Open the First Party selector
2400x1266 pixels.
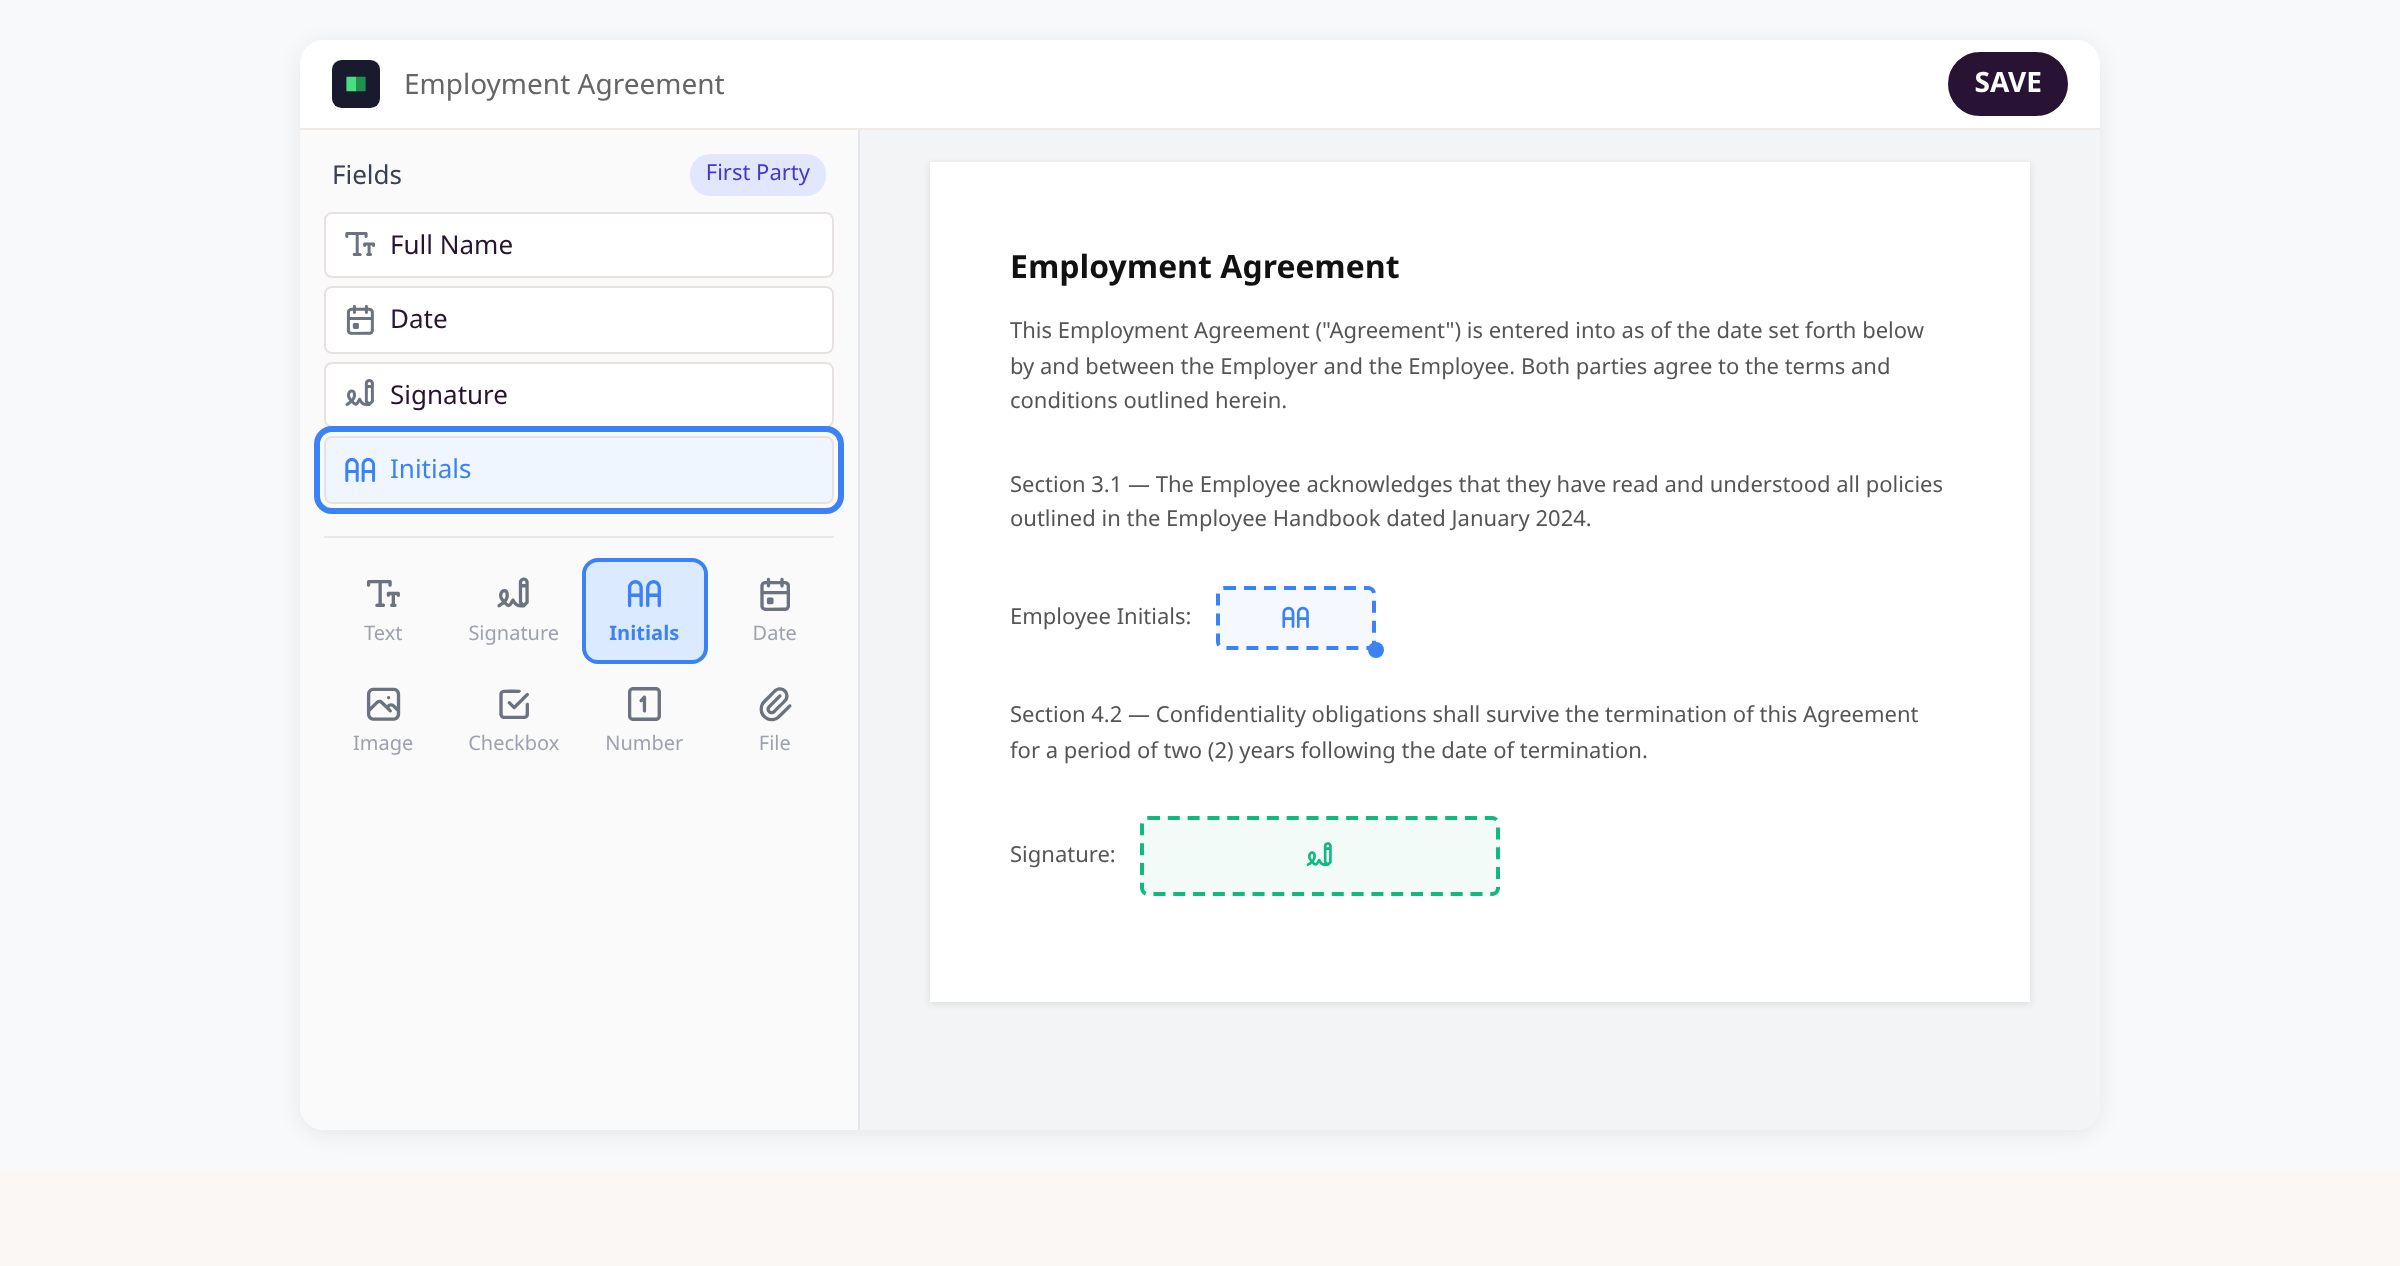[x=757, y=174]
